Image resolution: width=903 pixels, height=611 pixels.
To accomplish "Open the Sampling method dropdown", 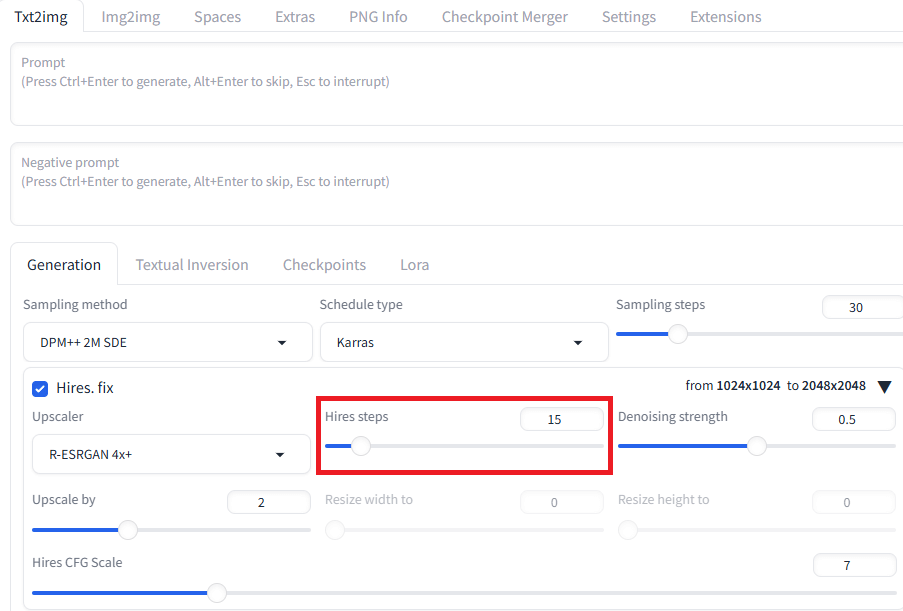I will pyautogui.click(x=168, y=342).
